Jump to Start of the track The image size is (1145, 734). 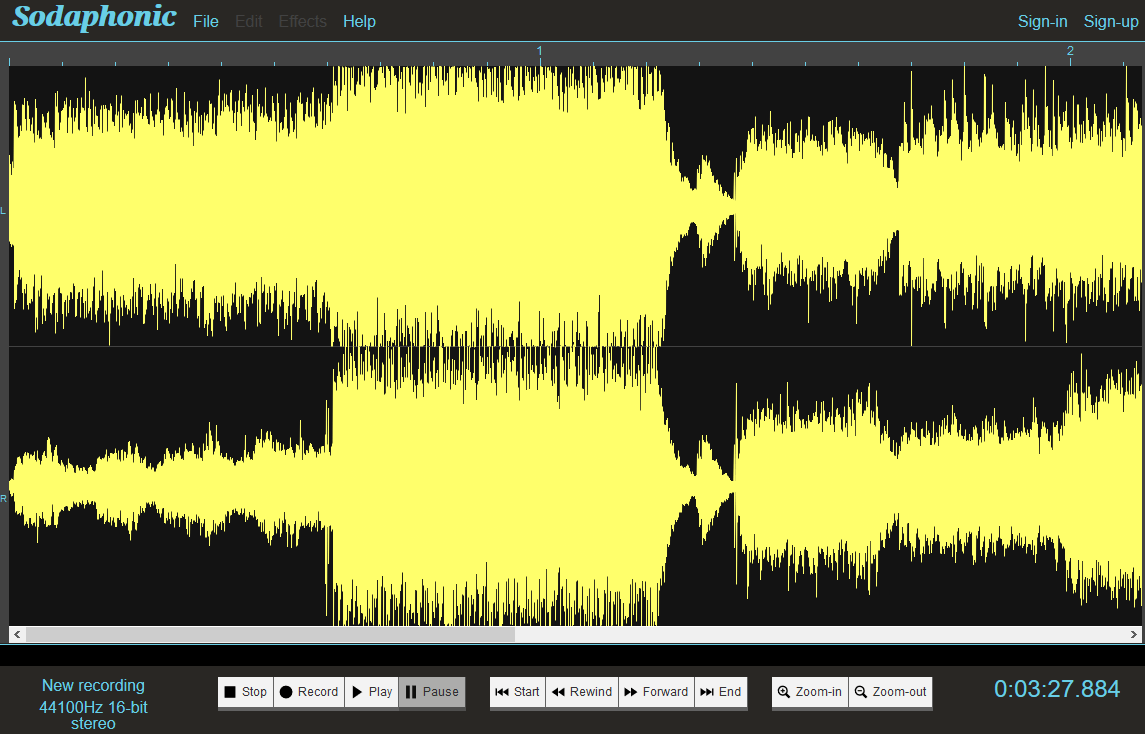point(517,692)
